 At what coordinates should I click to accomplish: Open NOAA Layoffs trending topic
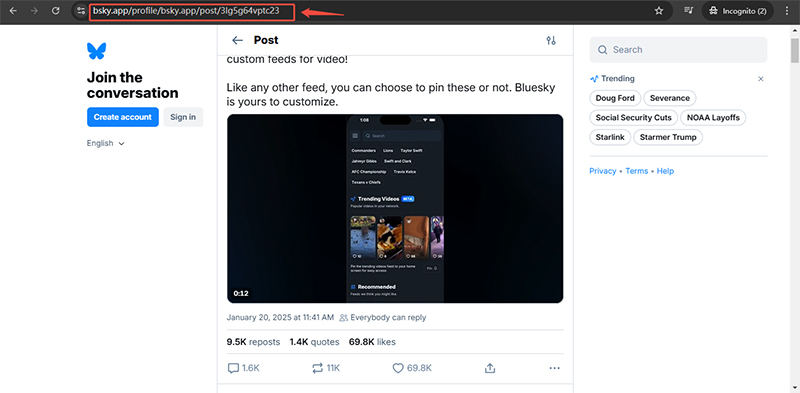click(713, 118)
